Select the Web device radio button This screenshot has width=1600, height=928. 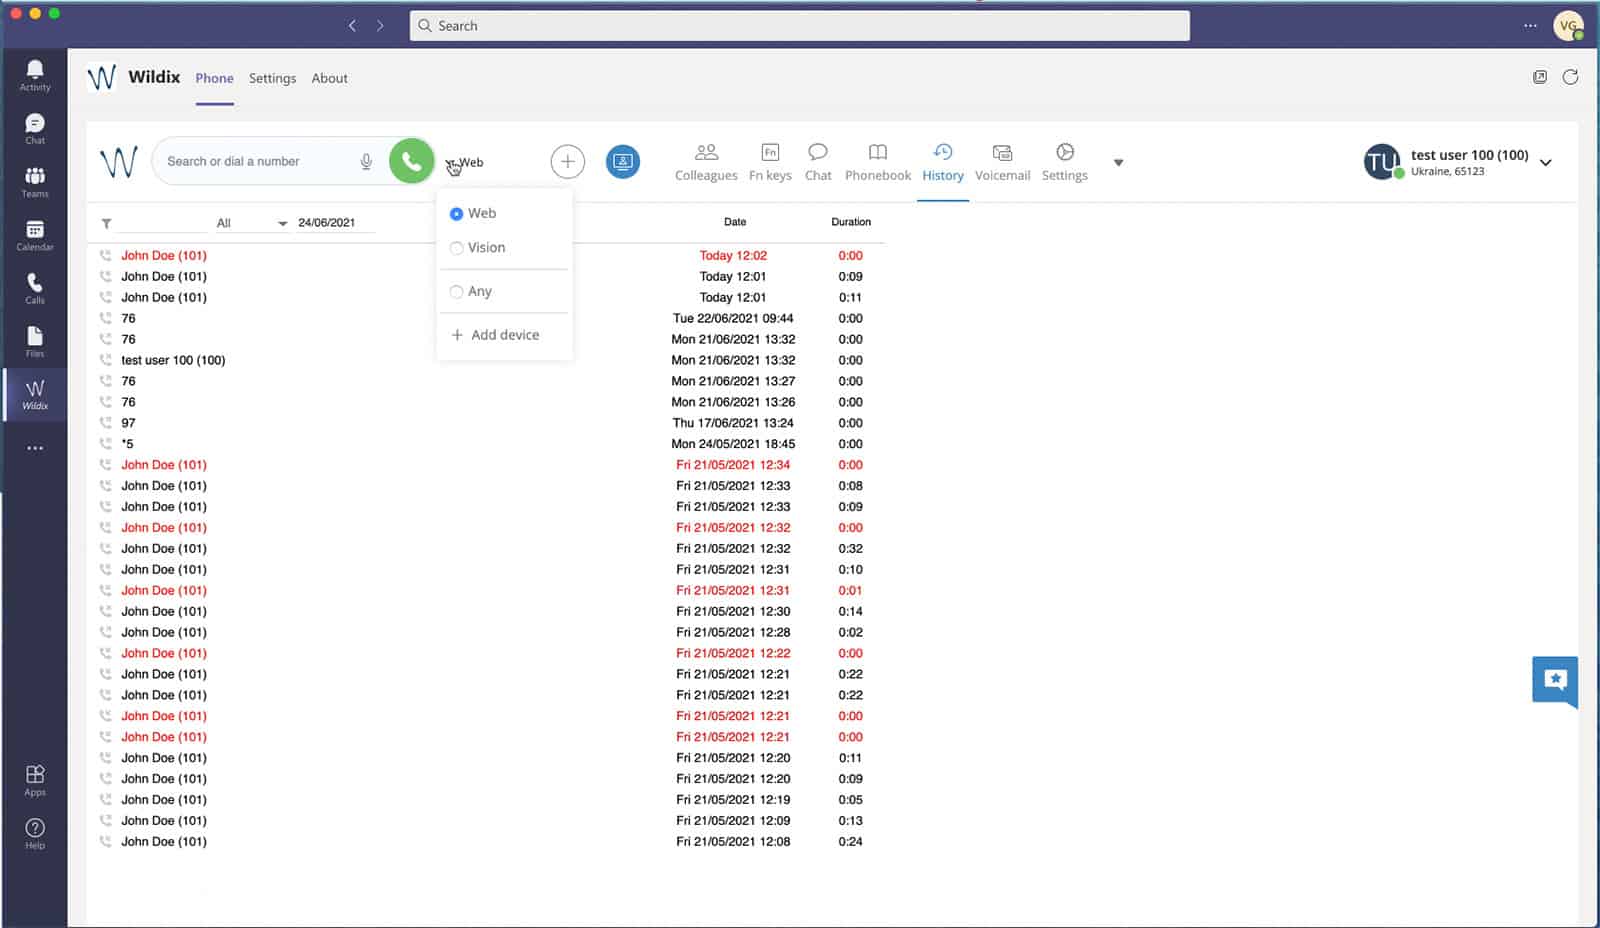457,214
